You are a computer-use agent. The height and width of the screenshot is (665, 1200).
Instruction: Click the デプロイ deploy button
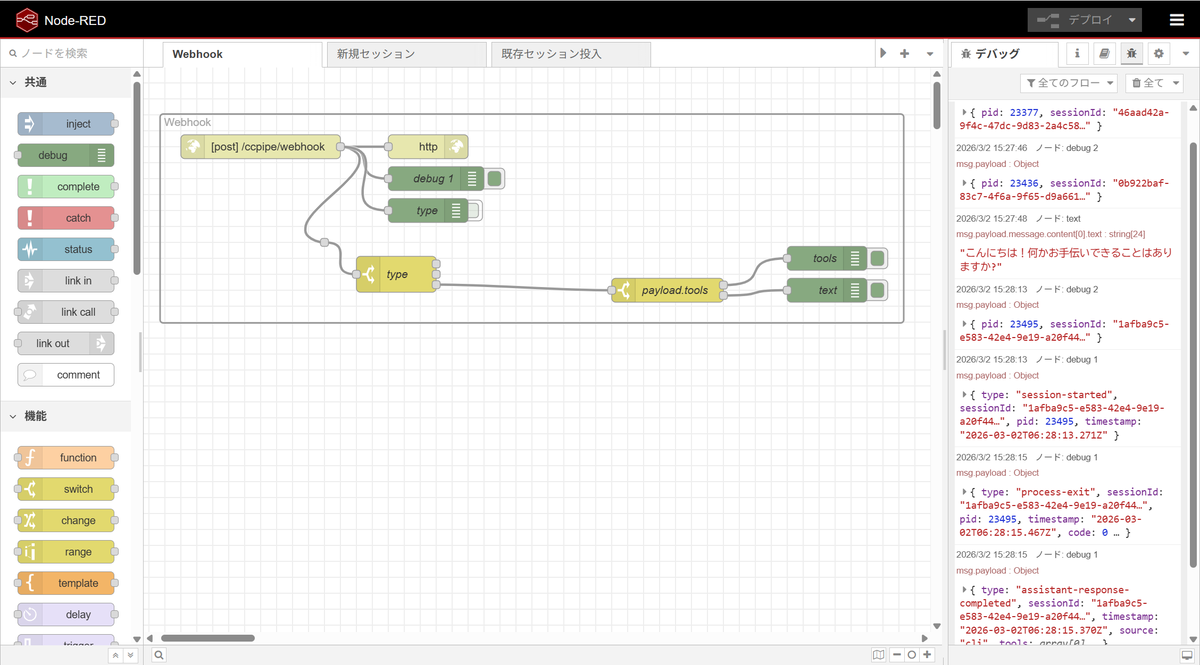1075,20
